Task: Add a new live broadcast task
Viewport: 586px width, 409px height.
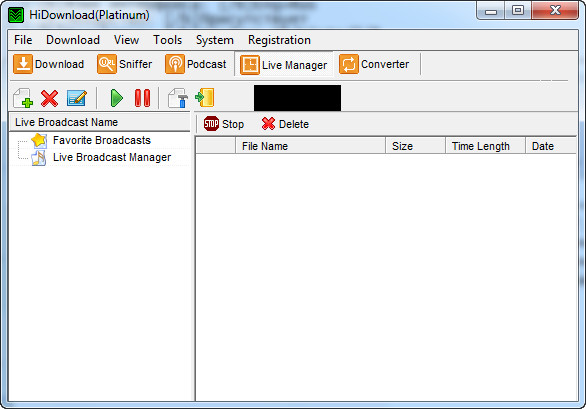Action: pos(23,98)
